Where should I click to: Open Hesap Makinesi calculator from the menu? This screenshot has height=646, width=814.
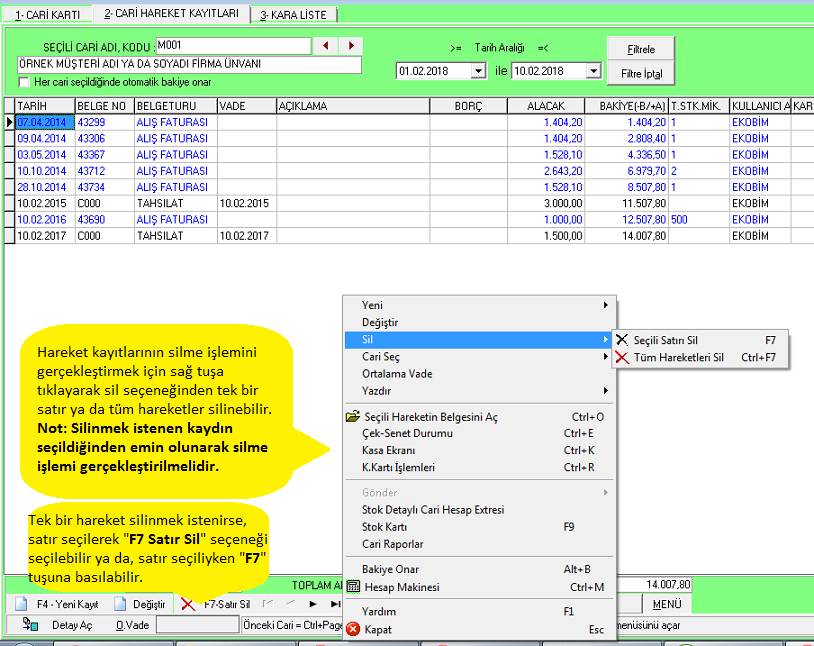point(478,587)
